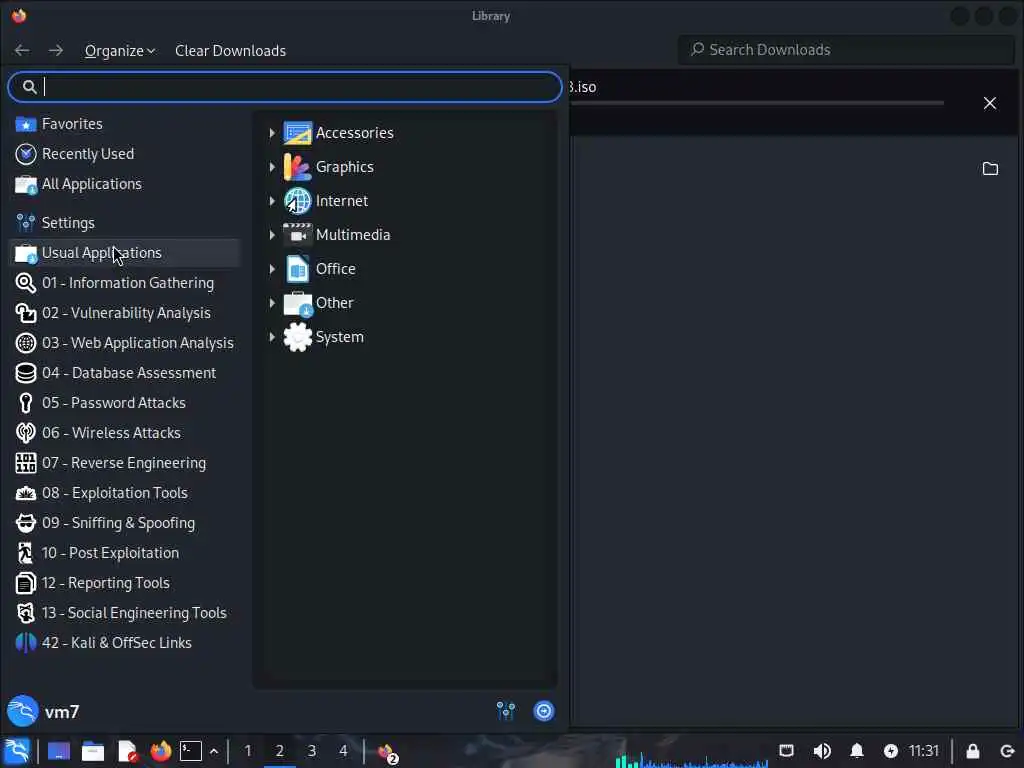This screenshot has width=1024, height=768.
Task: Switch to workspace 3
Action: [x=312, y=751]
